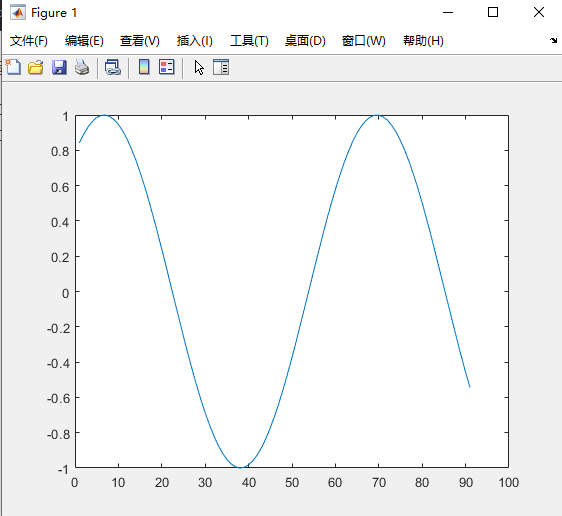This screenshot has height=516, width=562.
Task: Click the y-axis tick label 0.4
Action: pyautogui.click(x=60, y=223)
